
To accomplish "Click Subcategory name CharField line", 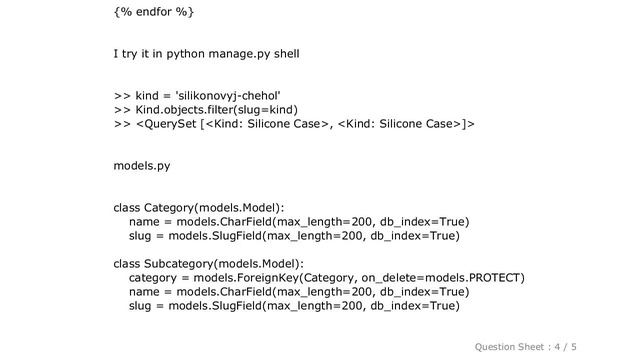I will [299, 292].
